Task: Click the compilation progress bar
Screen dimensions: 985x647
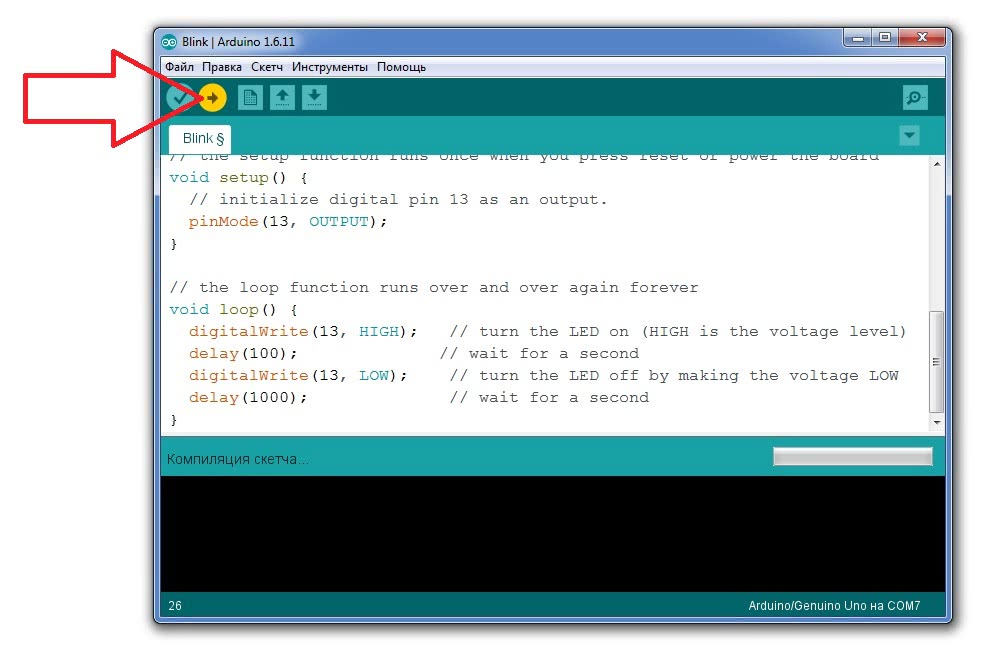Action: pyautogui.click(x=852, y=457)
